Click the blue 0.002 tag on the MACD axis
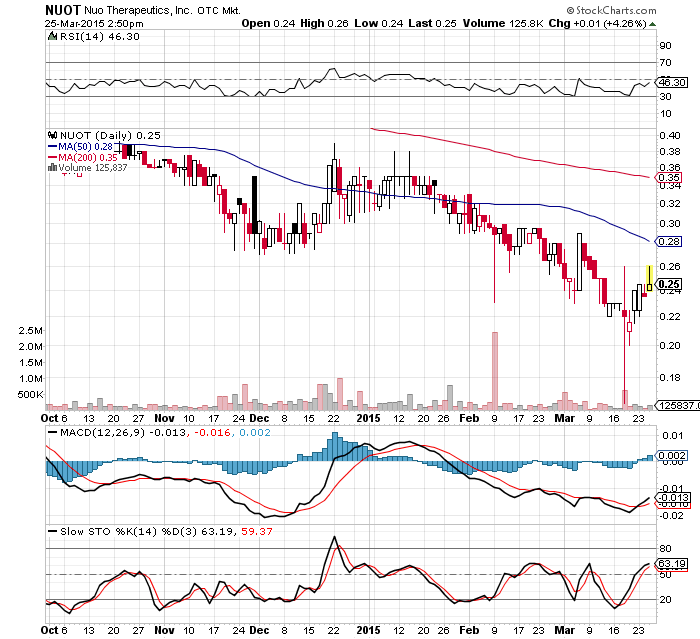 coord(672,455)
